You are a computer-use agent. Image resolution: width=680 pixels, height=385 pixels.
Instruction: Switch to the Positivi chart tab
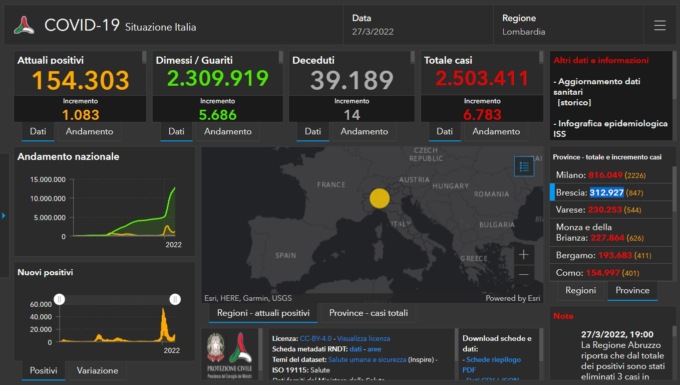coord(43,371)
